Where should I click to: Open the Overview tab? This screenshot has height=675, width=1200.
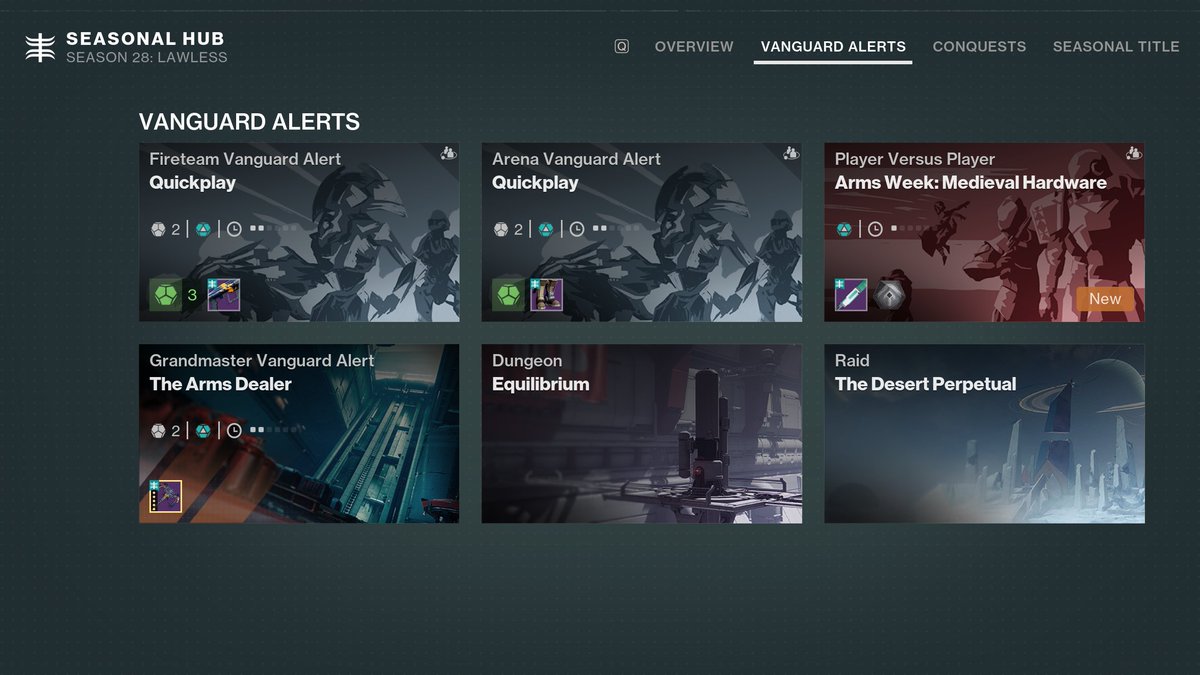(x=694, y=47)
